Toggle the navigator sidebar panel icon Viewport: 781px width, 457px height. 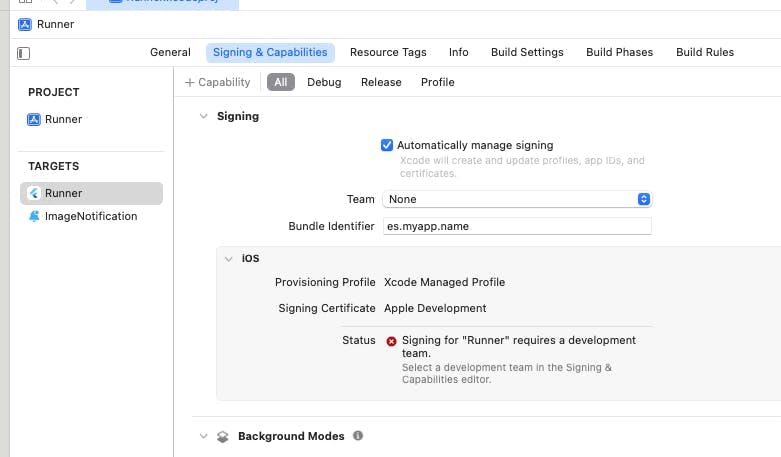click(x=24, y=53)
